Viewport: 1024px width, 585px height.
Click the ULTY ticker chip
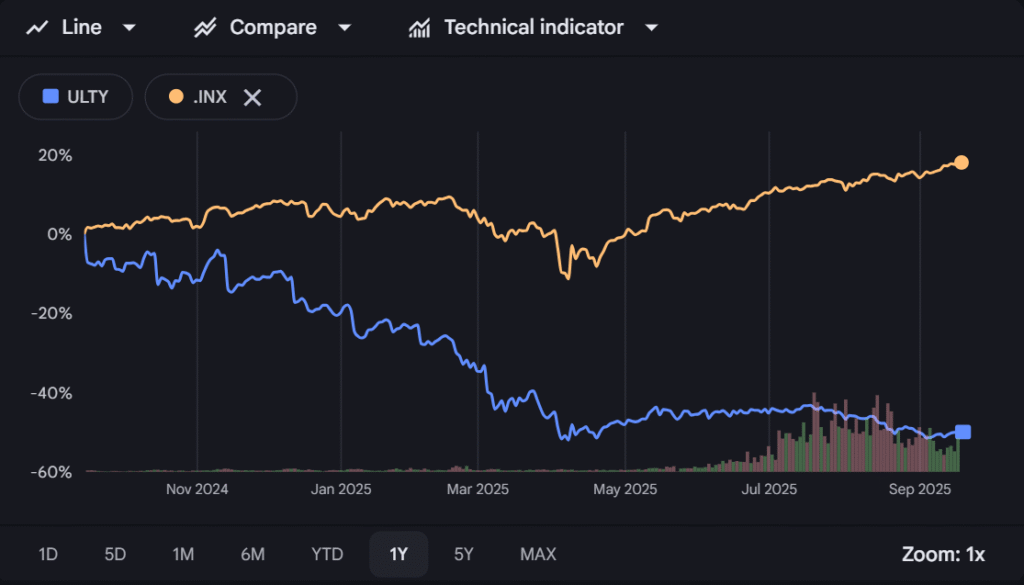75,97
